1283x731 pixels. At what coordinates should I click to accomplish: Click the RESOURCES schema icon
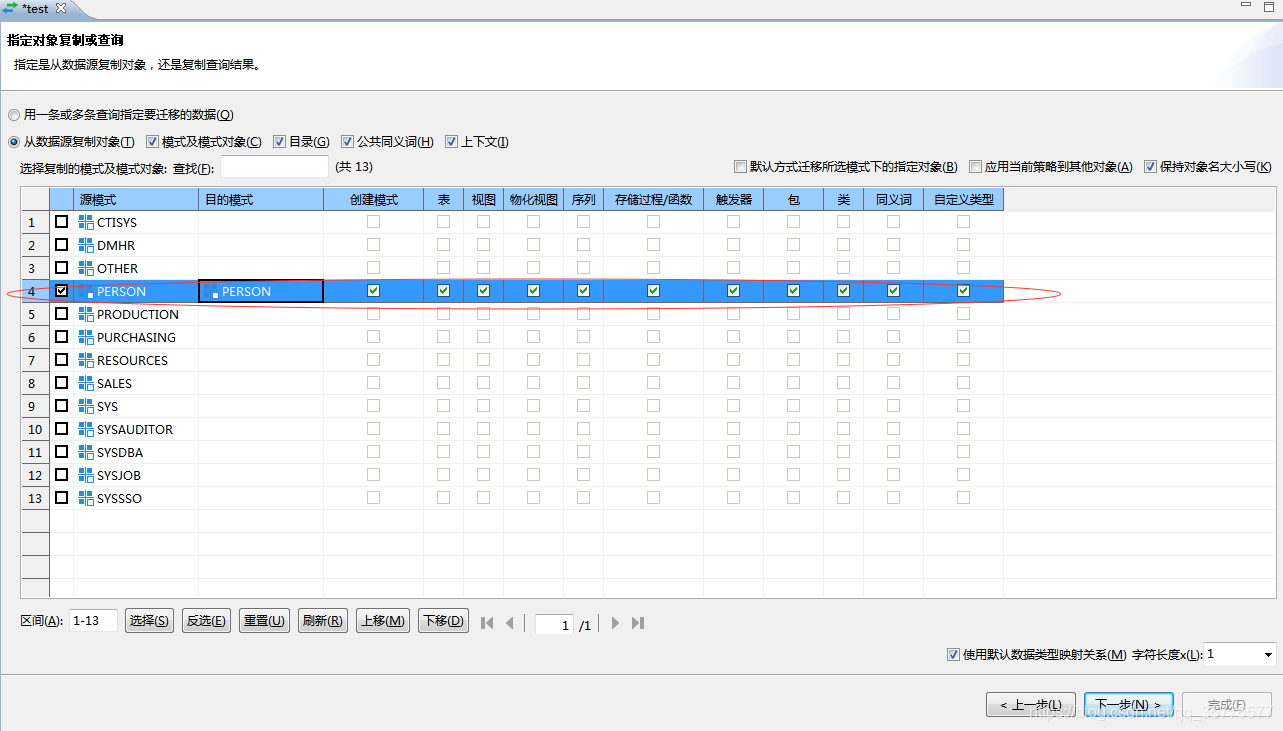pos(86,360)
